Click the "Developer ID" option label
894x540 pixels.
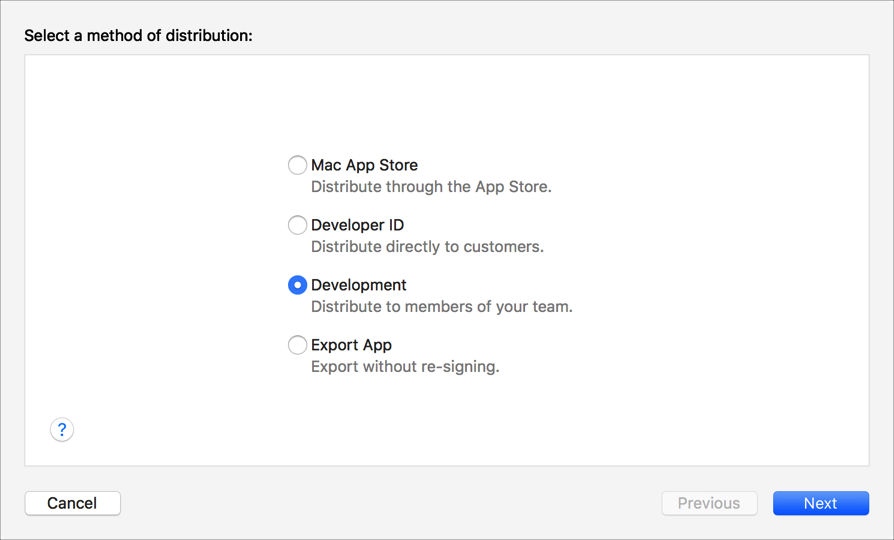pos(357,225)
